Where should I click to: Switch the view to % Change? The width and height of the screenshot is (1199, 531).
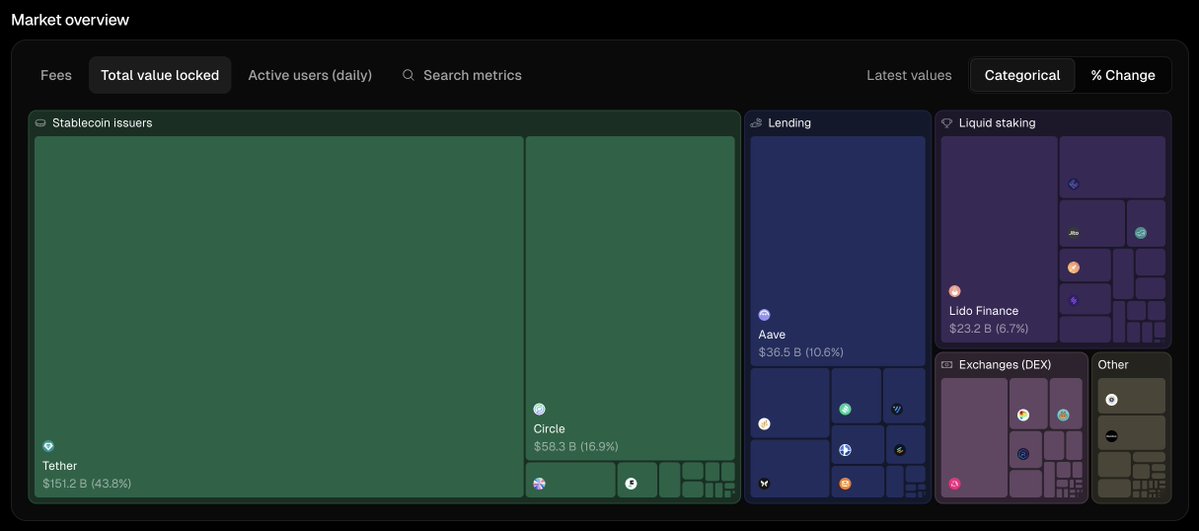point(1123,75)
